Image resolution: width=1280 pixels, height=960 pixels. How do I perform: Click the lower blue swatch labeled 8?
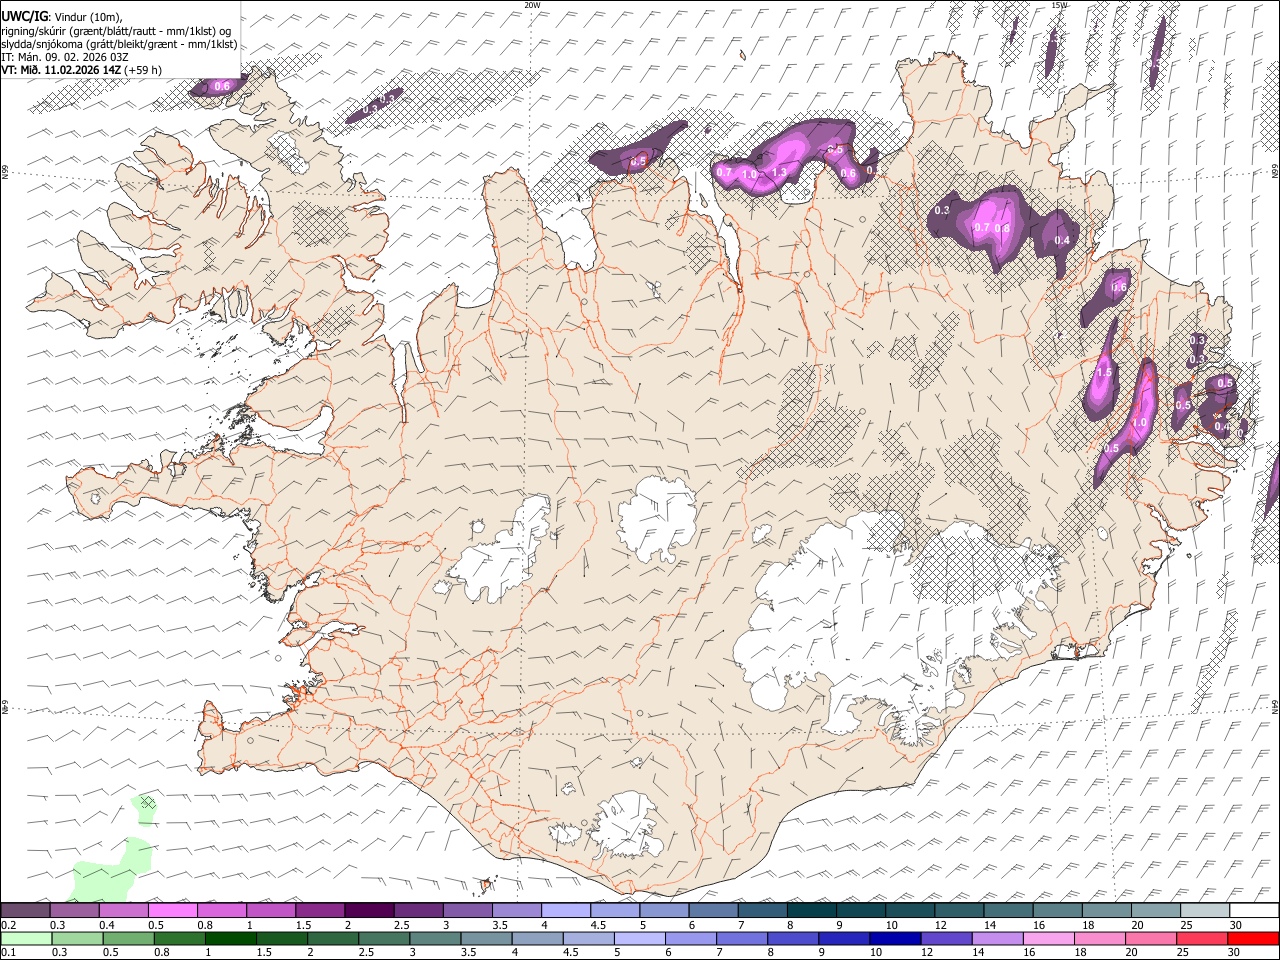coord(793,938)
